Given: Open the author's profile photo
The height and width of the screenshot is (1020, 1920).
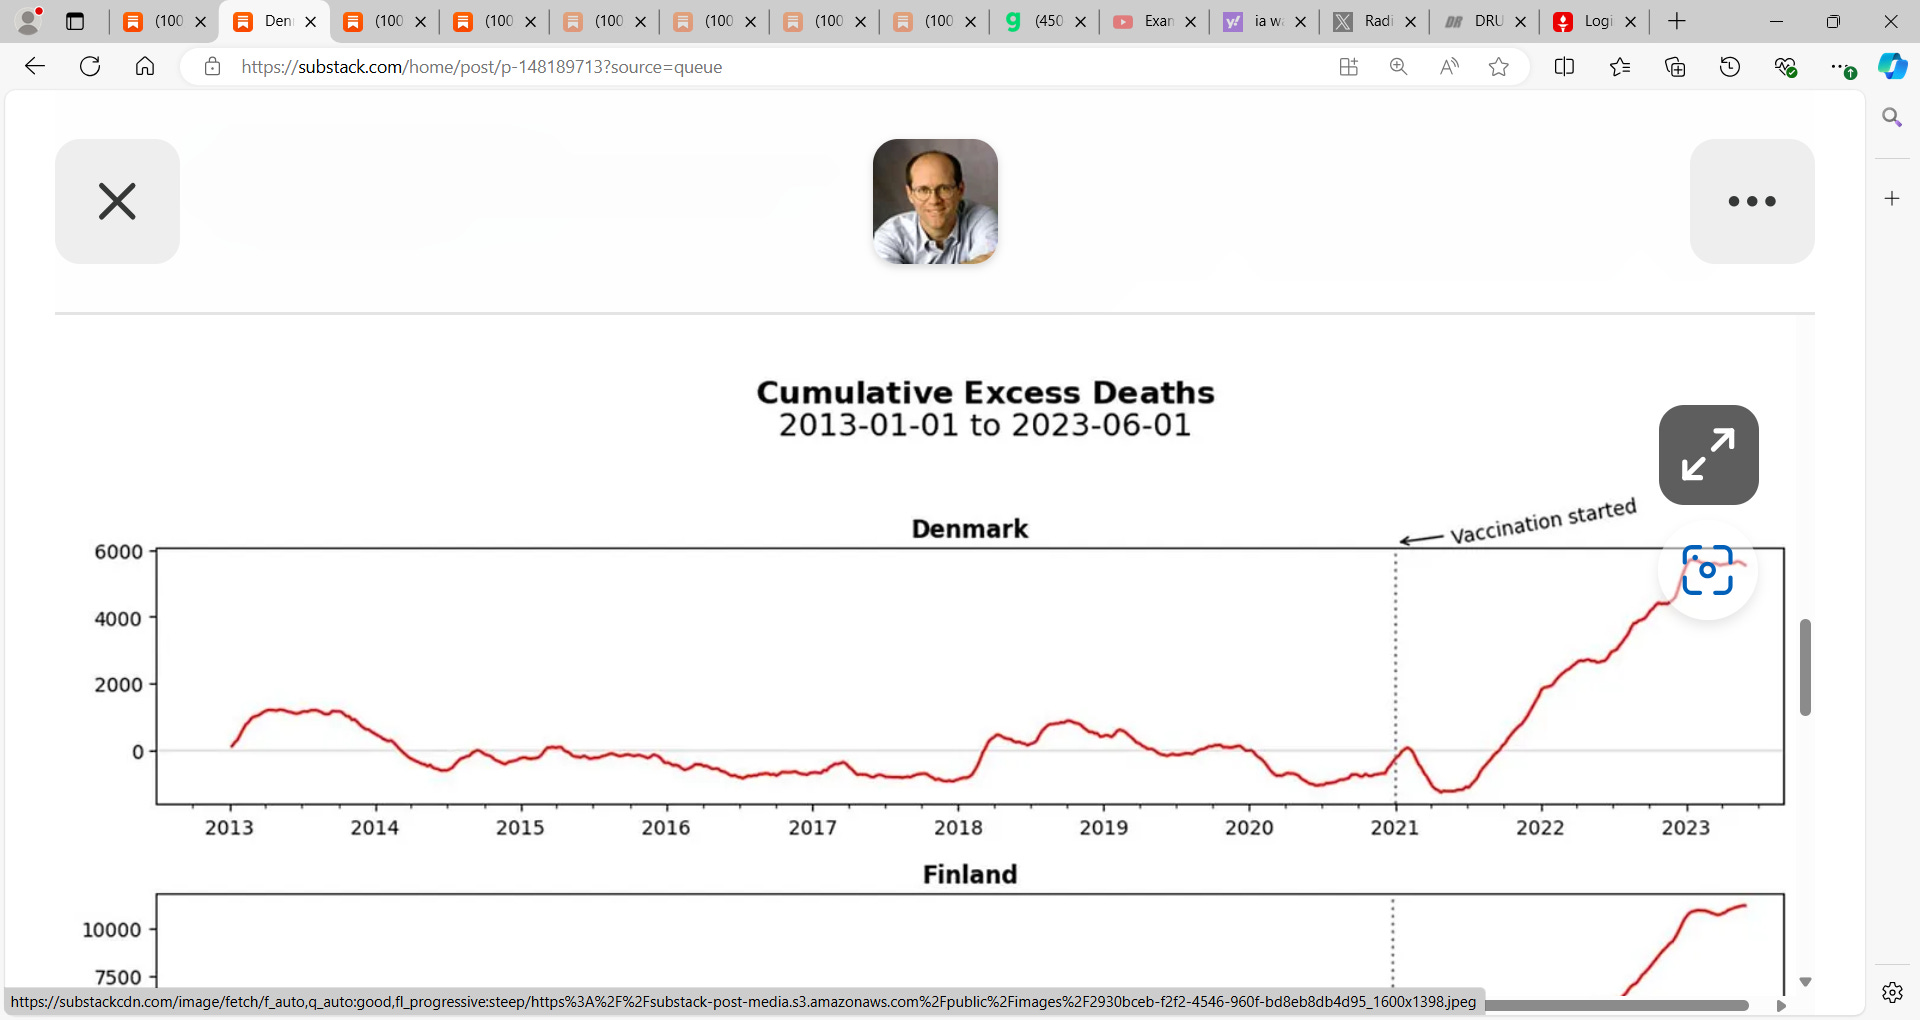Looking at the screenshot, I should click(x=935, y=201).
